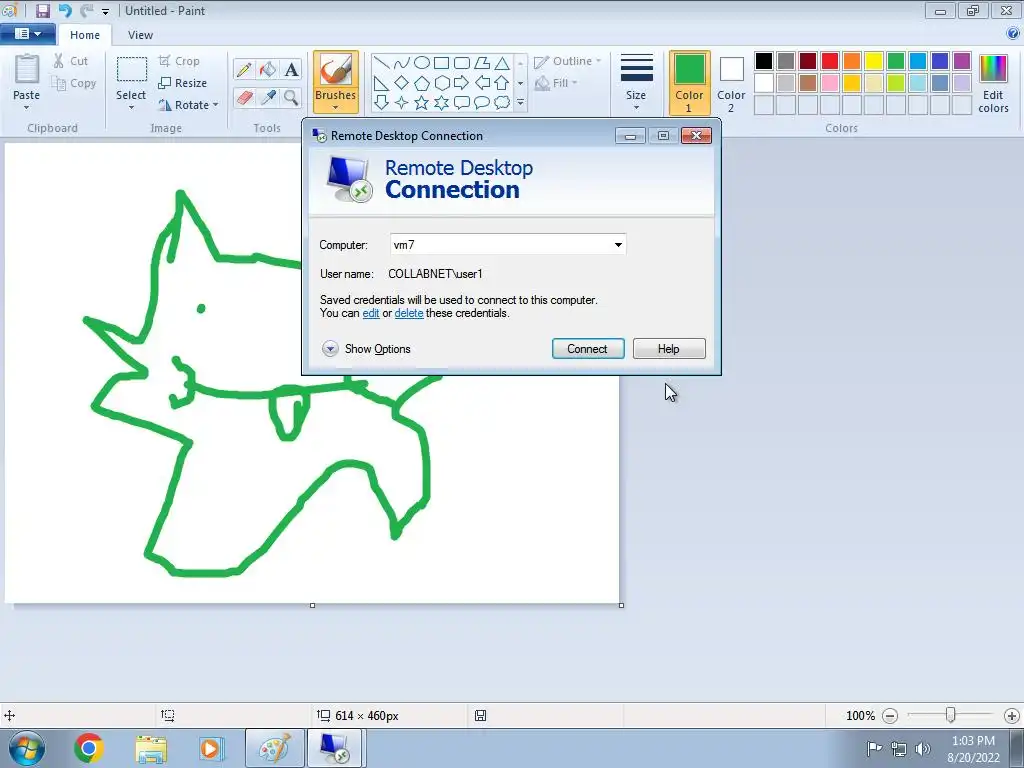Switch to the View ribbon tab

point(140,35)
